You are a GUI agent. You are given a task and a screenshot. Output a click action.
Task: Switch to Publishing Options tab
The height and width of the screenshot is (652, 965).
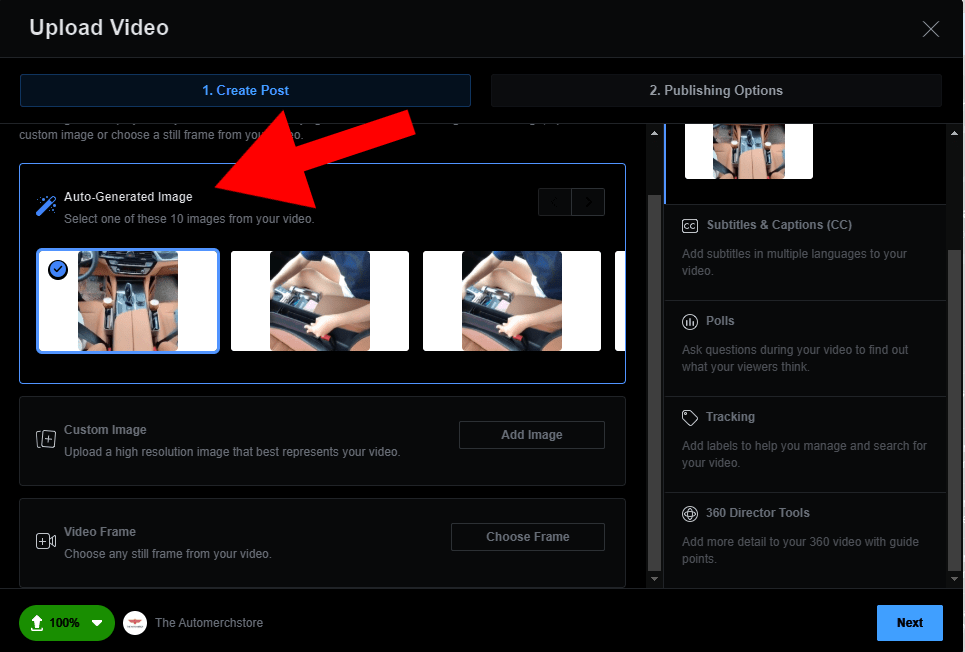click(x=716, y=90)
